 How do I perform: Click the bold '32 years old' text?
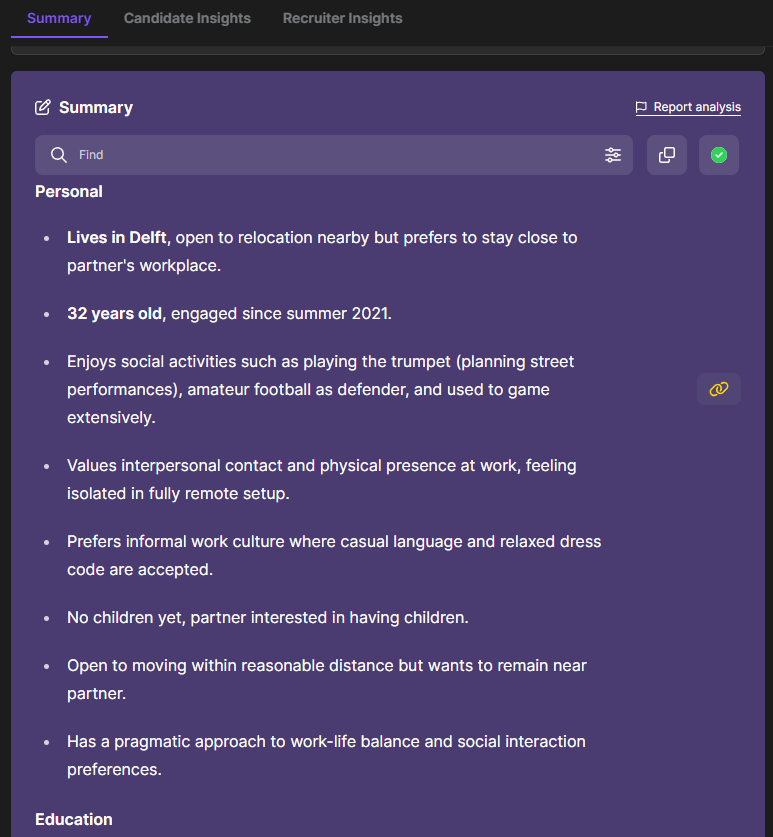tap(114, 313)
